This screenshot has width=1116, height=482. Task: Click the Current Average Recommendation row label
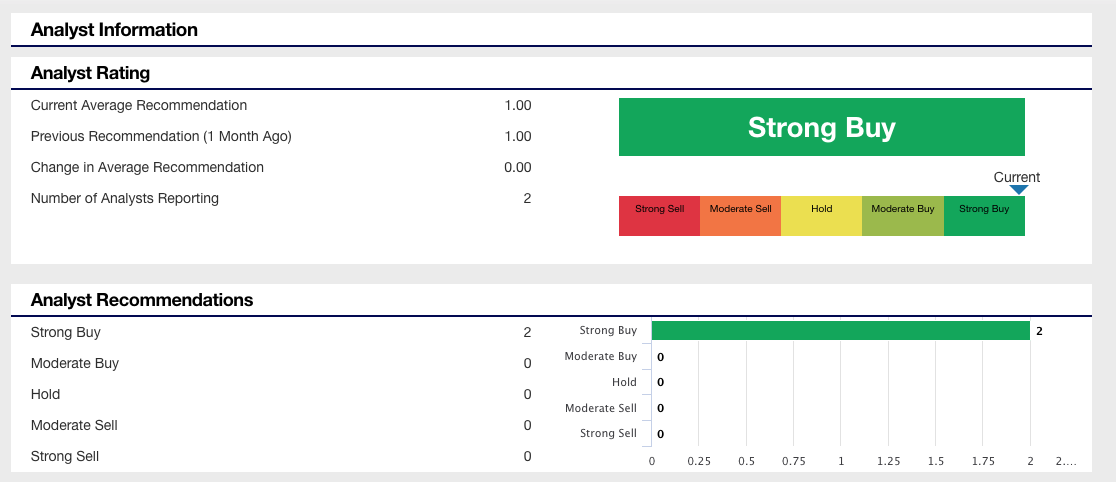(139, 105)
